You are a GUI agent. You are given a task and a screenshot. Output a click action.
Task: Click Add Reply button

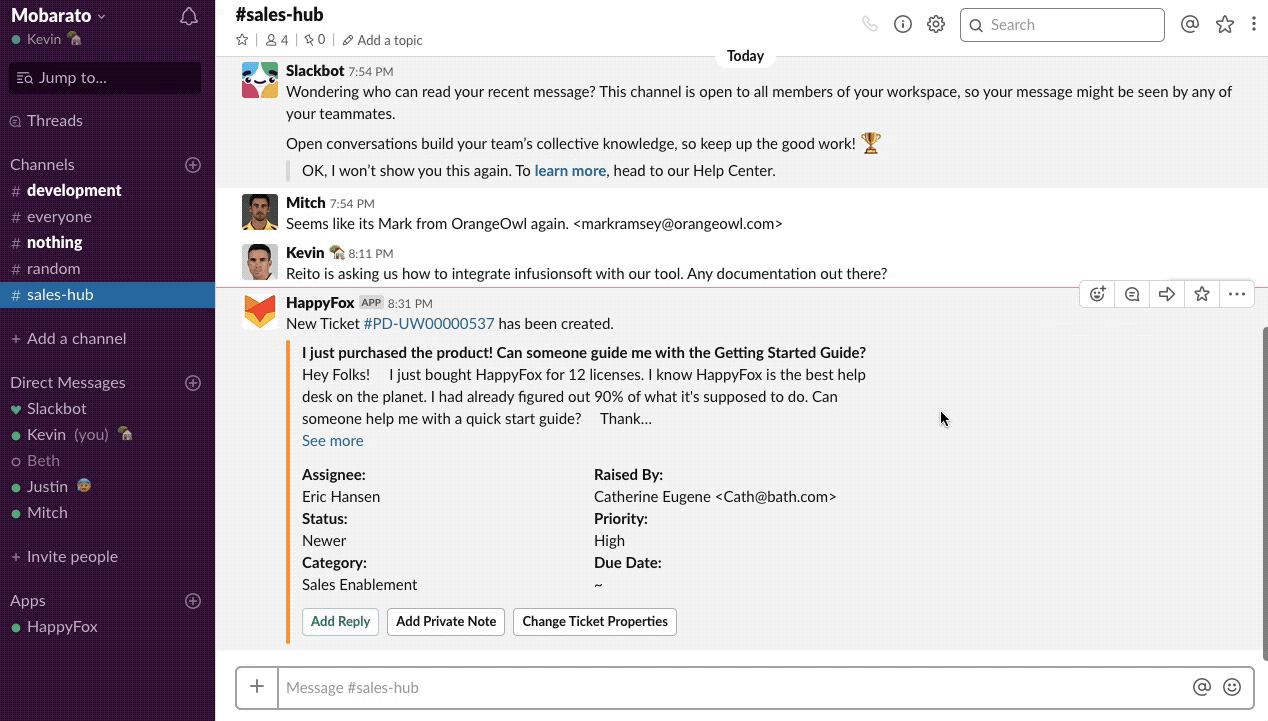340,621
